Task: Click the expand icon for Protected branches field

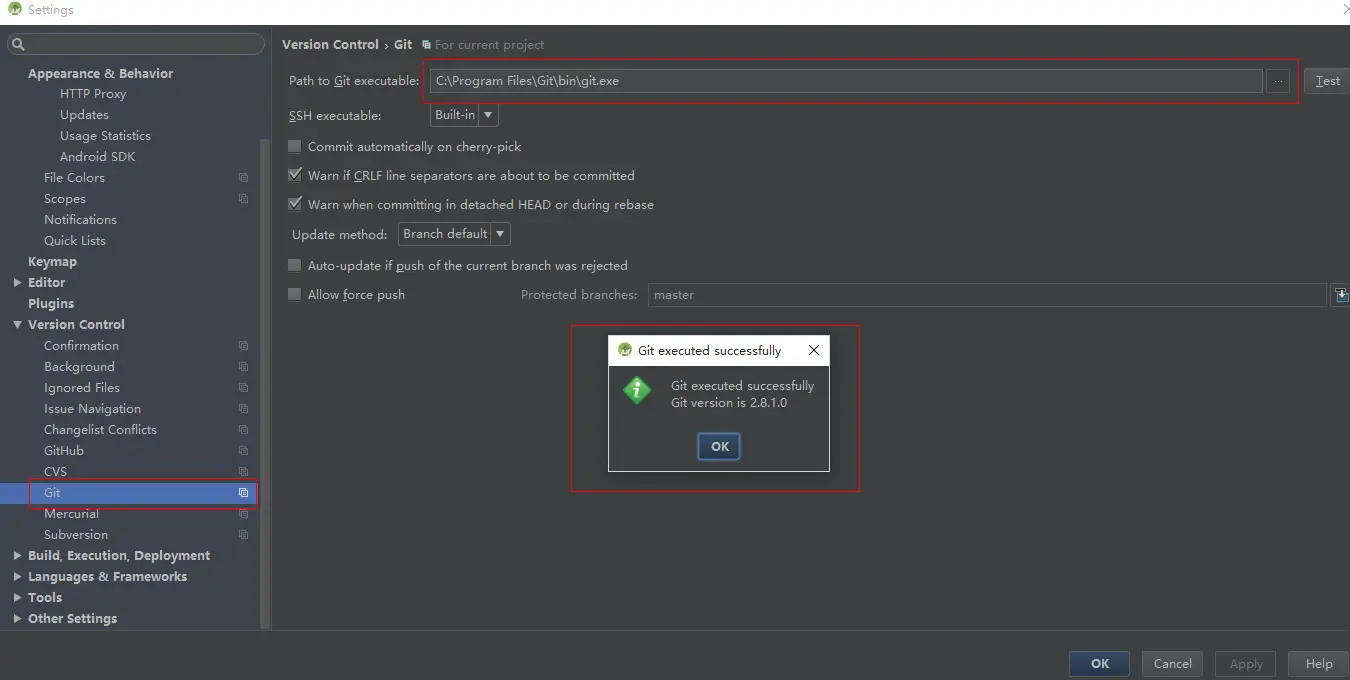Action: coord(1342,295)
